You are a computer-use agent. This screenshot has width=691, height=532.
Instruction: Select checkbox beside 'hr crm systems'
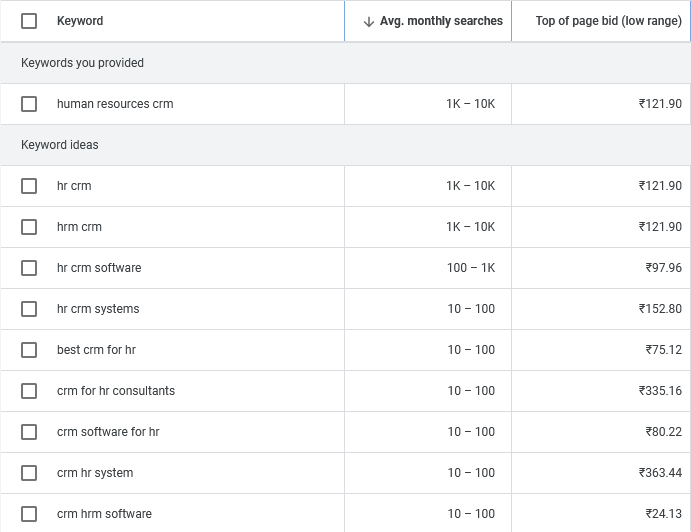coord(29,309)
